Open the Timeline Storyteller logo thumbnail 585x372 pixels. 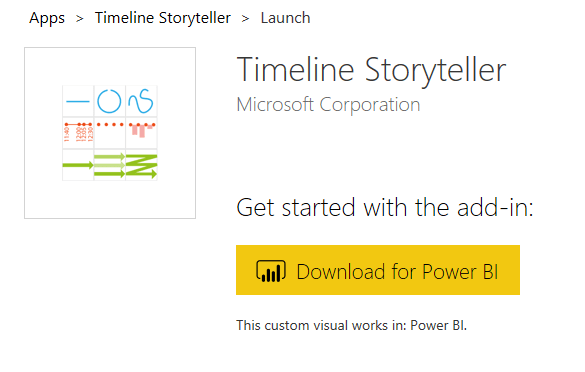(x=110, y=133)
